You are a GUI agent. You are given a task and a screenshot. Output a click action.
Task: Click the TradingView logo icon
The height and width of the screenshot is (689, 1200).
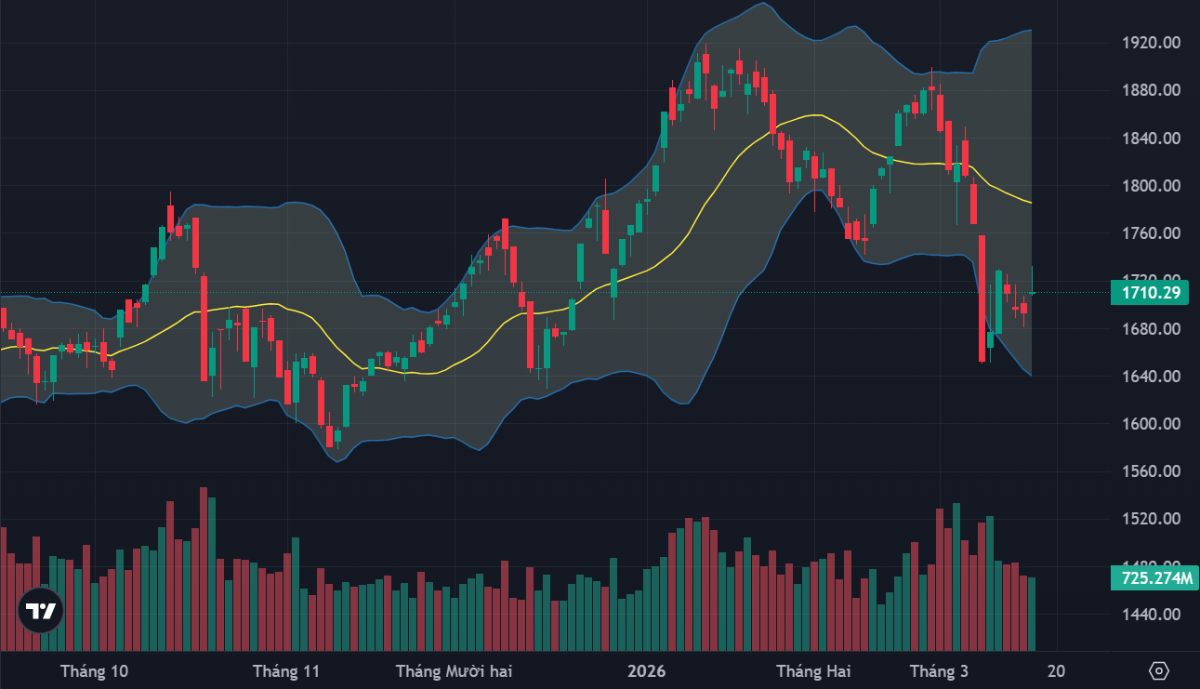click(40, 611)
